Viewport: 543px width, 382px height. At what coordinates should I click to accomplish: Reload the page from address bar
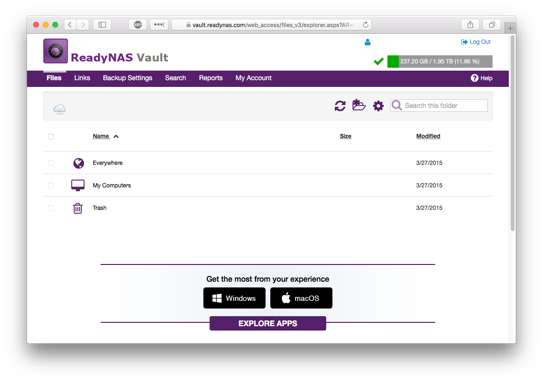365,25
